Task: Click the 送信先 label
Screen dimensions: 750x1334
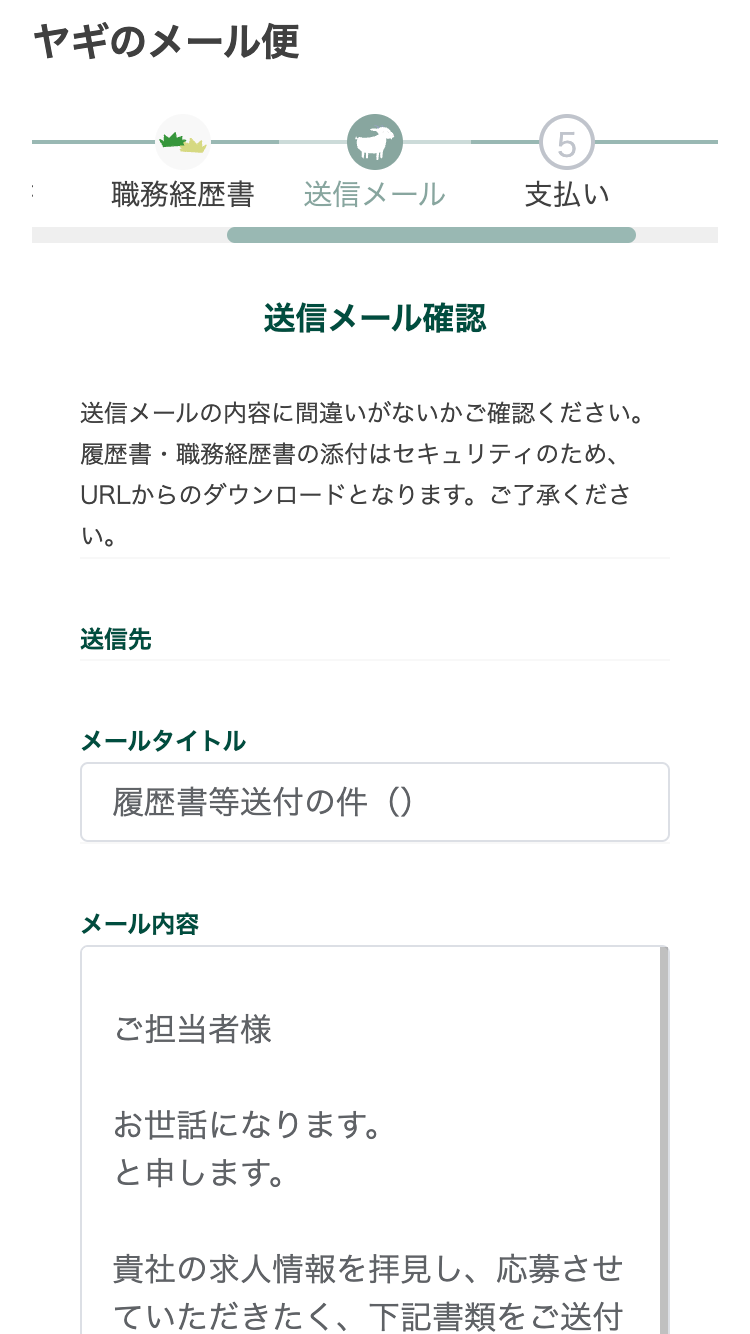Action: coord(116,640)
